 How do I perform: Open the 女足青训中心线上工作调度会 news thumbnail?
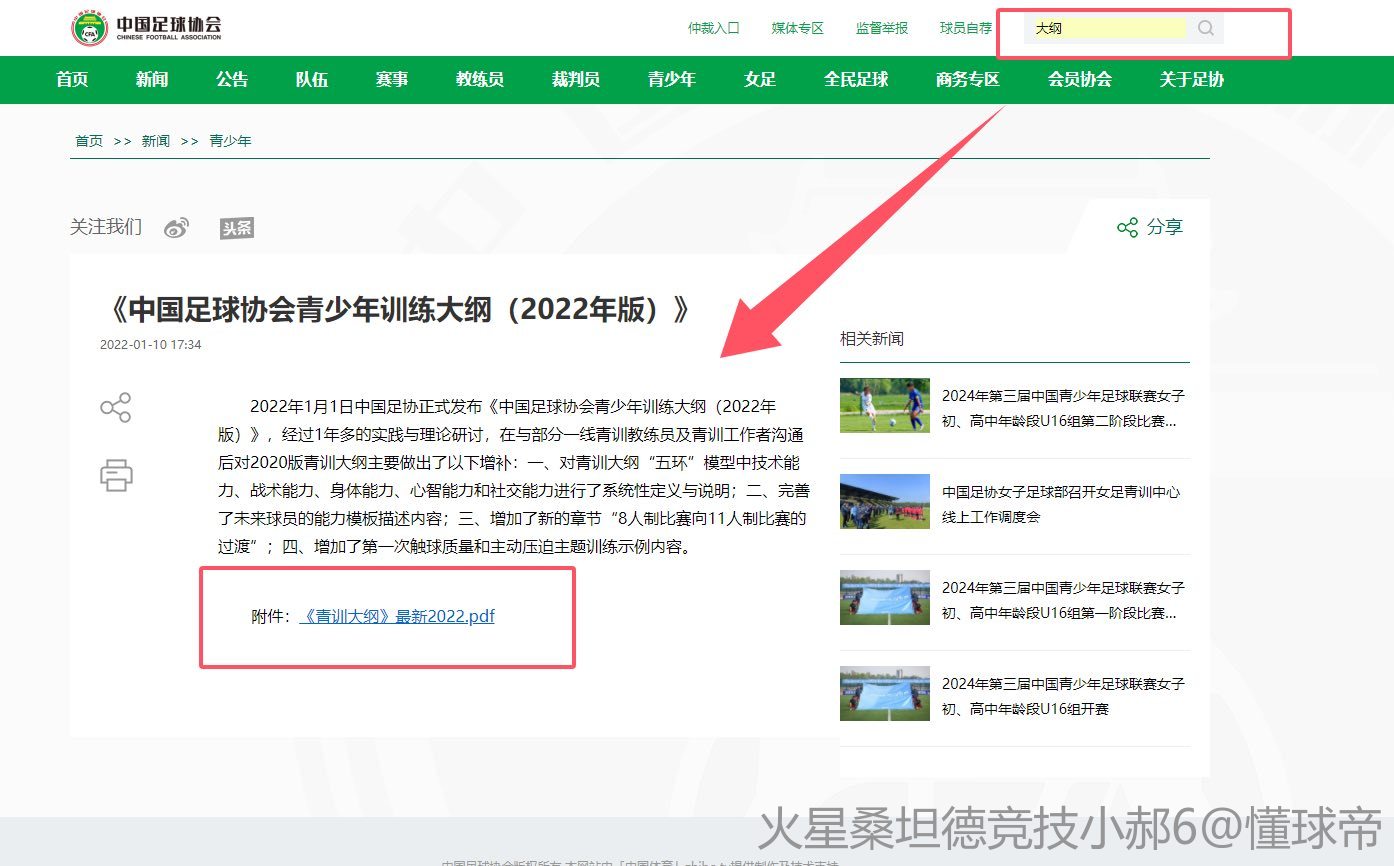tap(885, 501)
